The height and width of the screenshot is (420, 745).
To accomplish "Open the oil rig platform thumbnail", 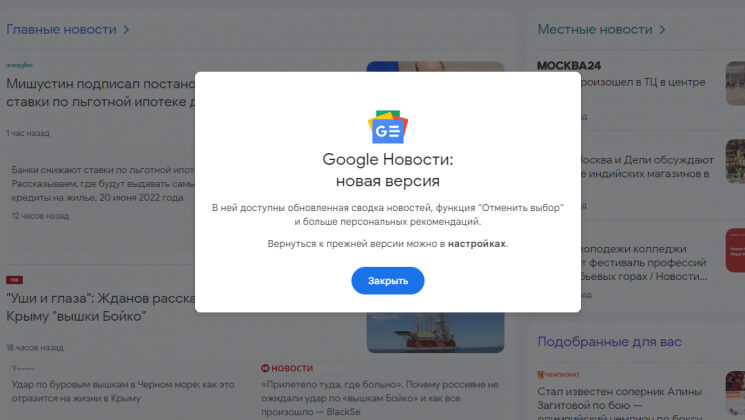I will click(435, 333).
